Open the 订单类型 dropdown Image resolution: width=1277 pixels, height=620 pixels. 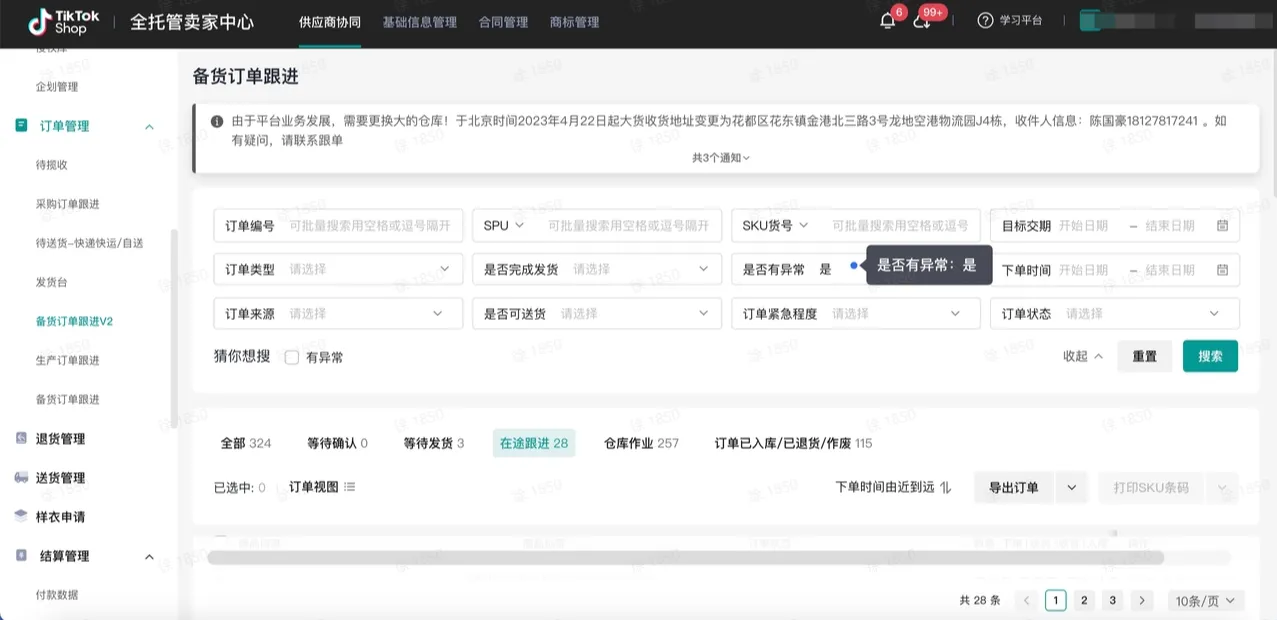point(339,269)
